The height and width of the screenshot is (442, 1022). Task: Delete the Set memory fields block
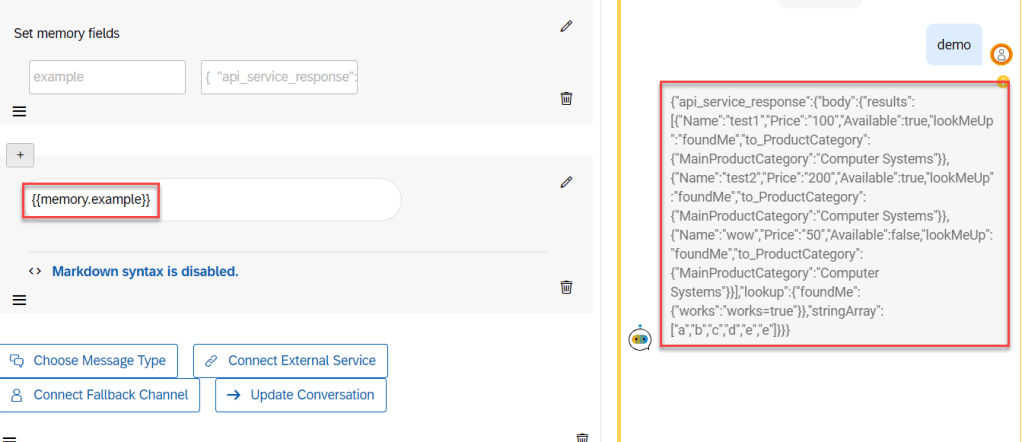pos(566,98)
